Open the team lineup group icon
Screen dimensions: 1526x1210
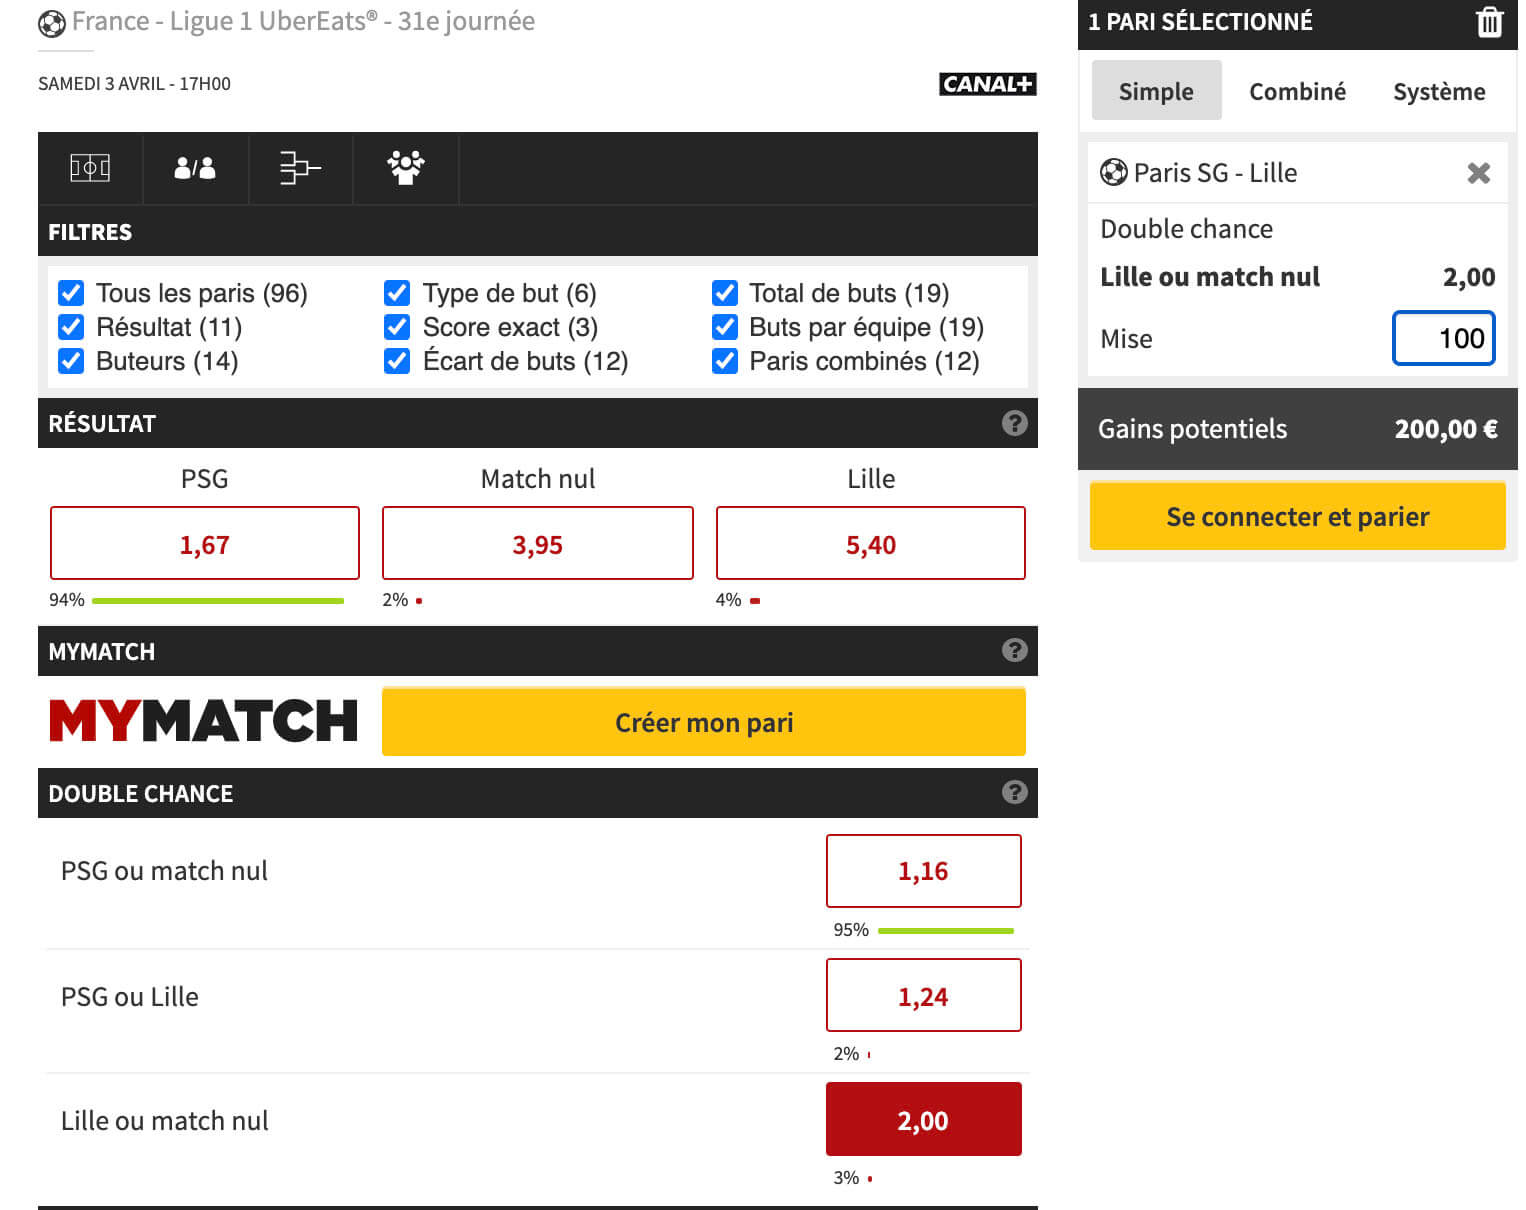pyautogui.click(x=406, y=168)
